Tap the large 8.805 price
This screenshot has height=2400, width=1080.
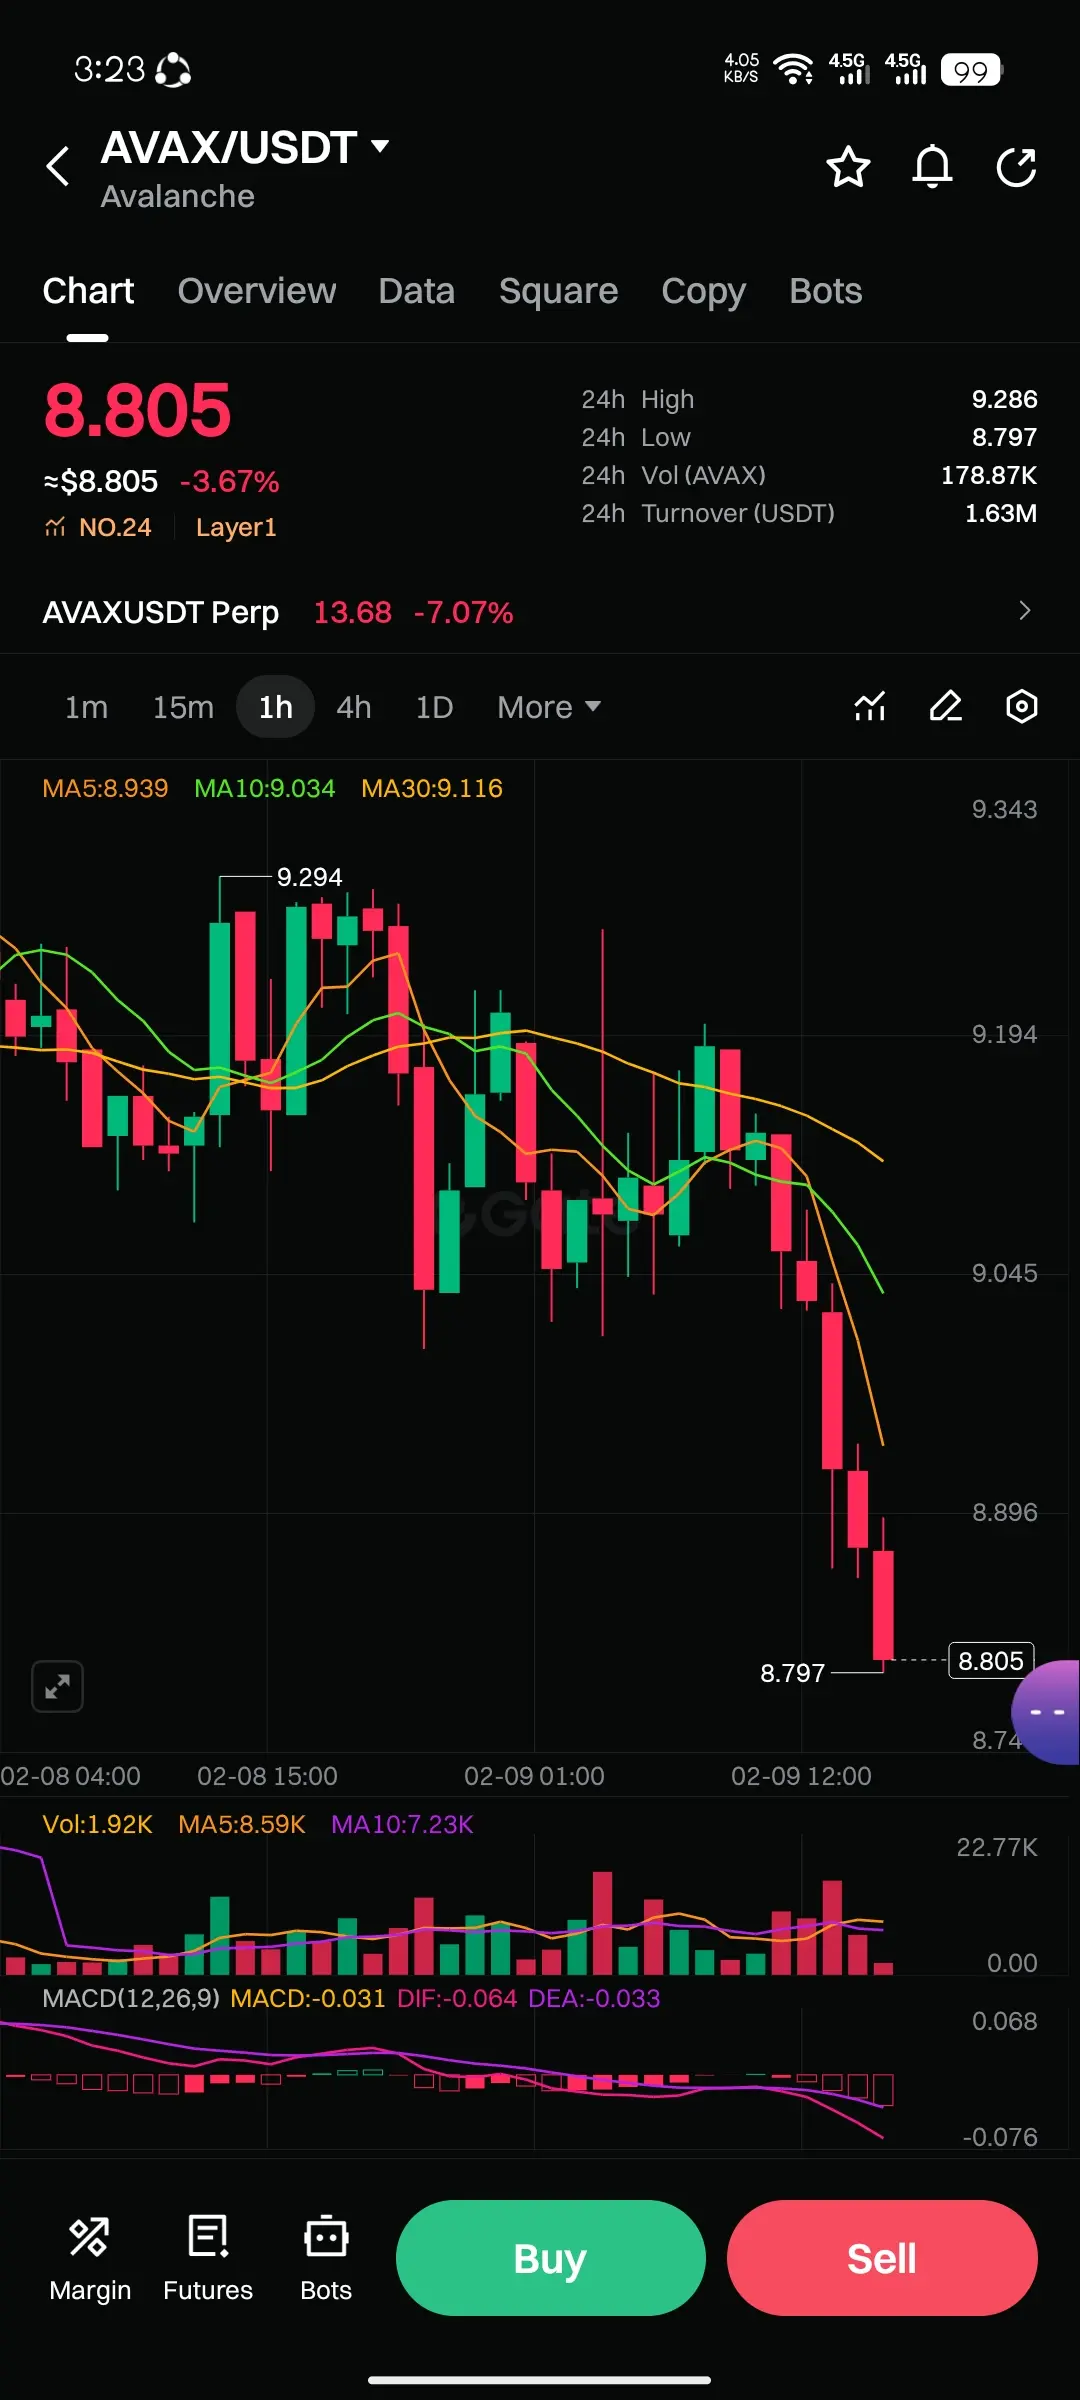tap(137, 409)
